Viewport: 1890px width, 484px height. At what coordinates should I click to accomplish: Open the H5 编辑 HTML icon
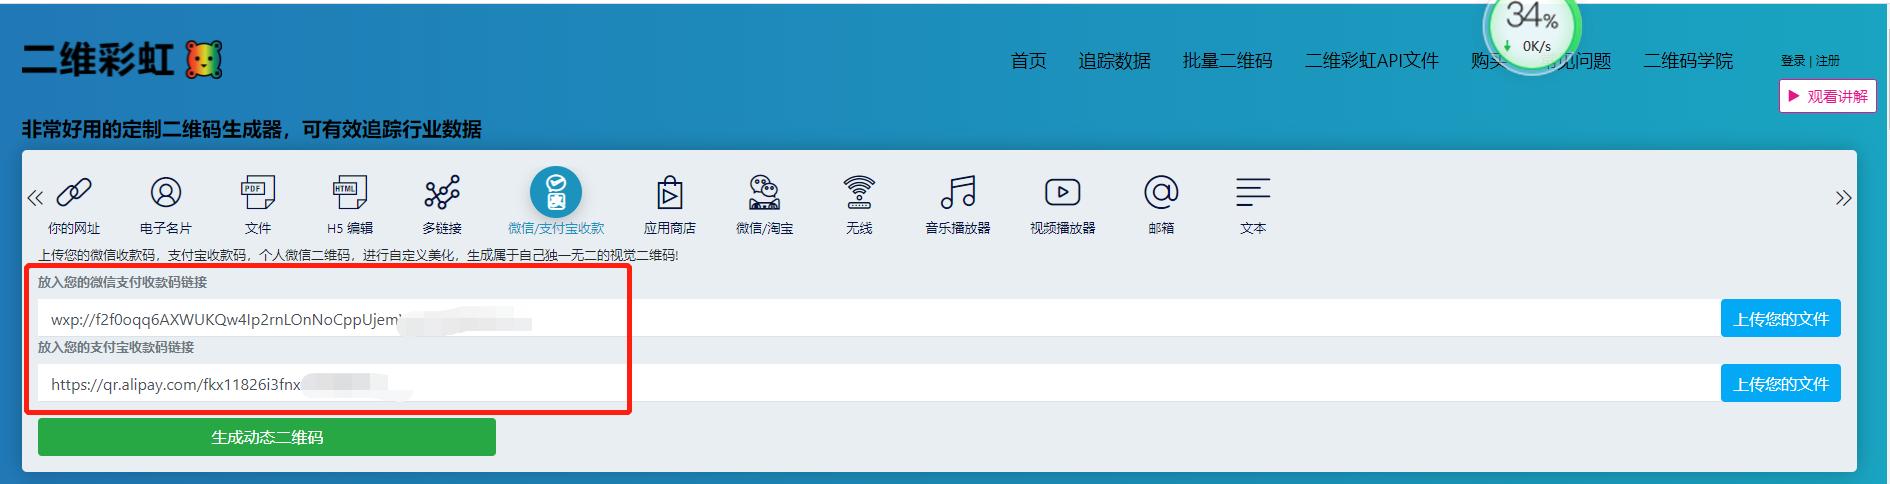349,193
